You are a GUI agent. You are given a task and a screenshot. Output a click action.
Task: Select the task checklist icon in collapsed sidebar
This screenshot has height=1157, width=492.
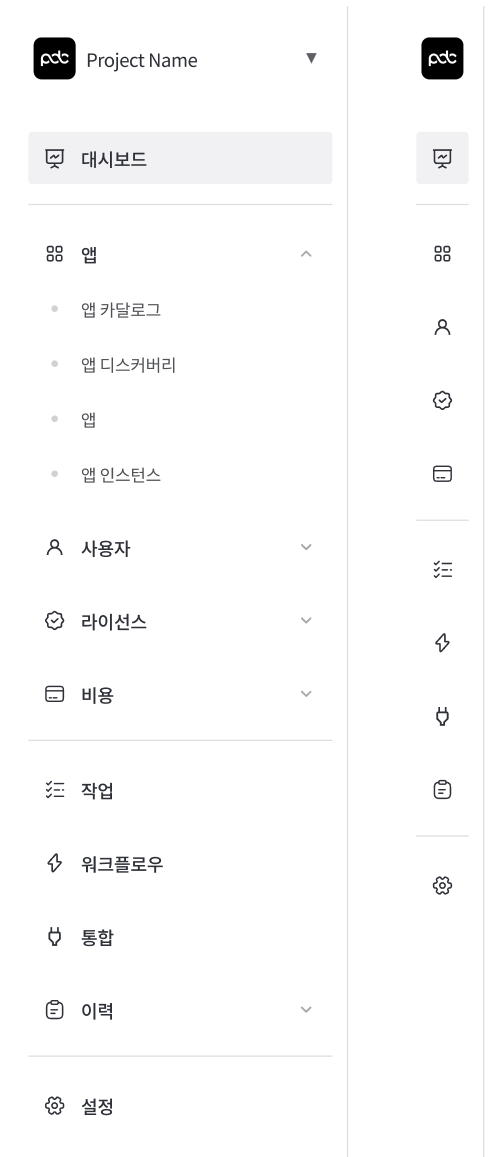[442, 570]
